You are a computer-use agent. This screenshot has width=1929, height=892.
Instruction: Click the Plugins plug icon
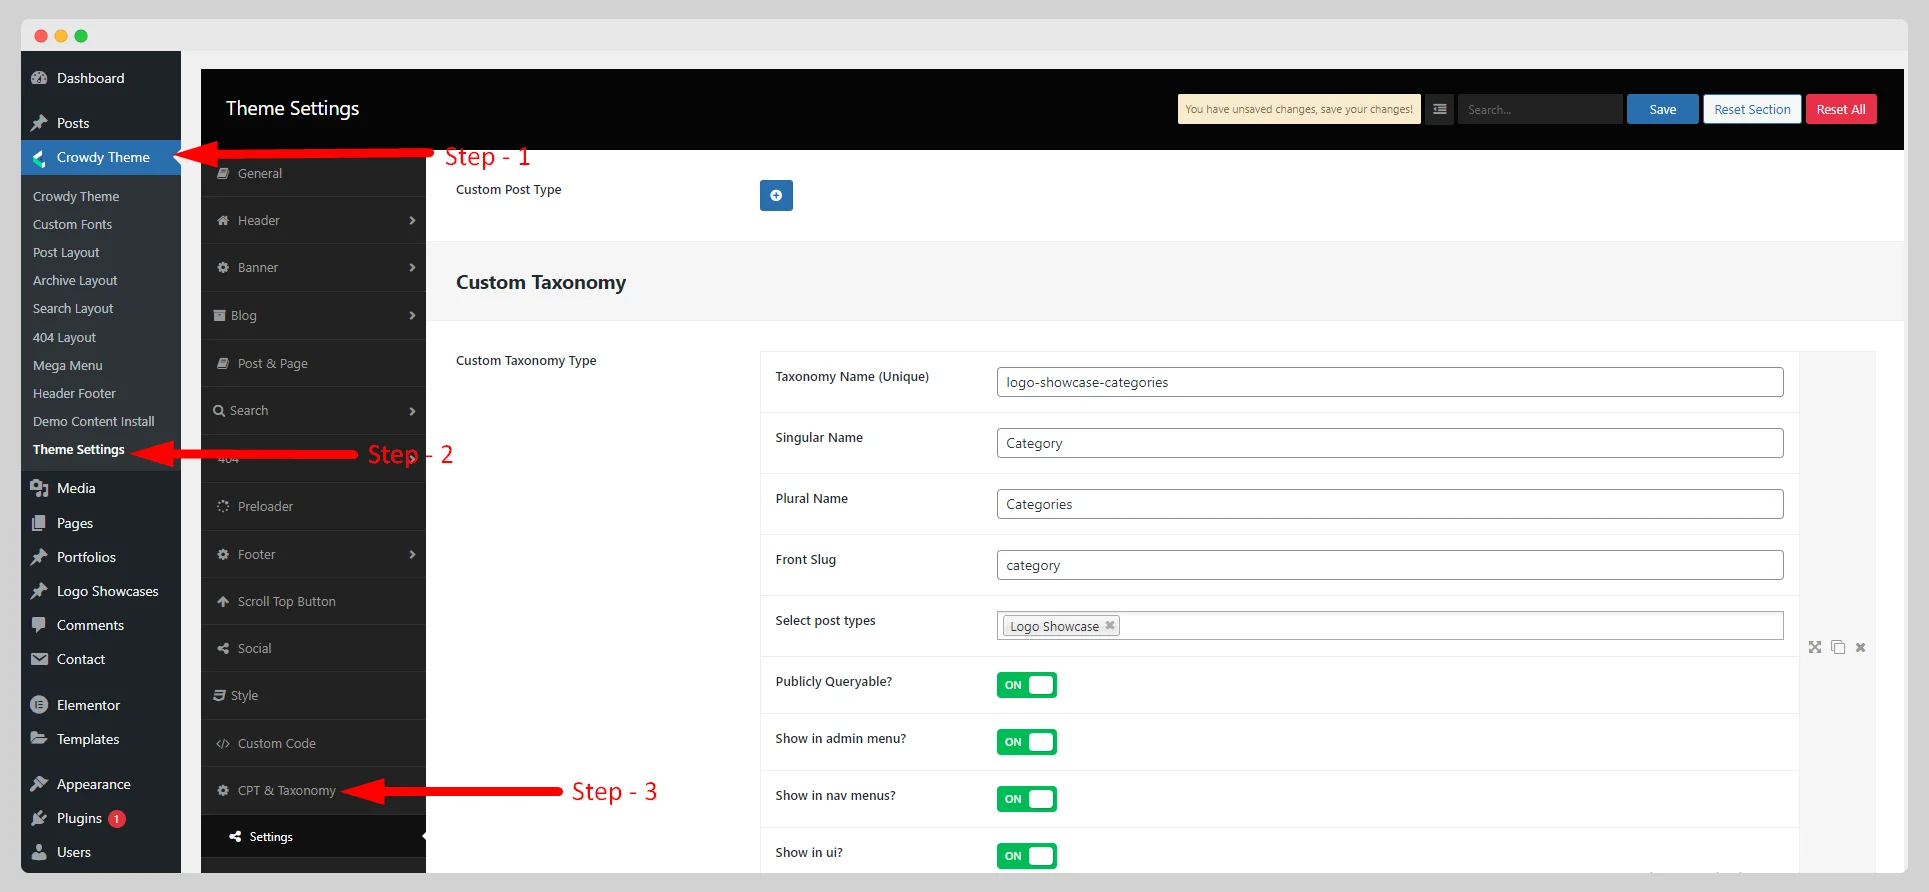pyautogui.click(x=39, y=818)
